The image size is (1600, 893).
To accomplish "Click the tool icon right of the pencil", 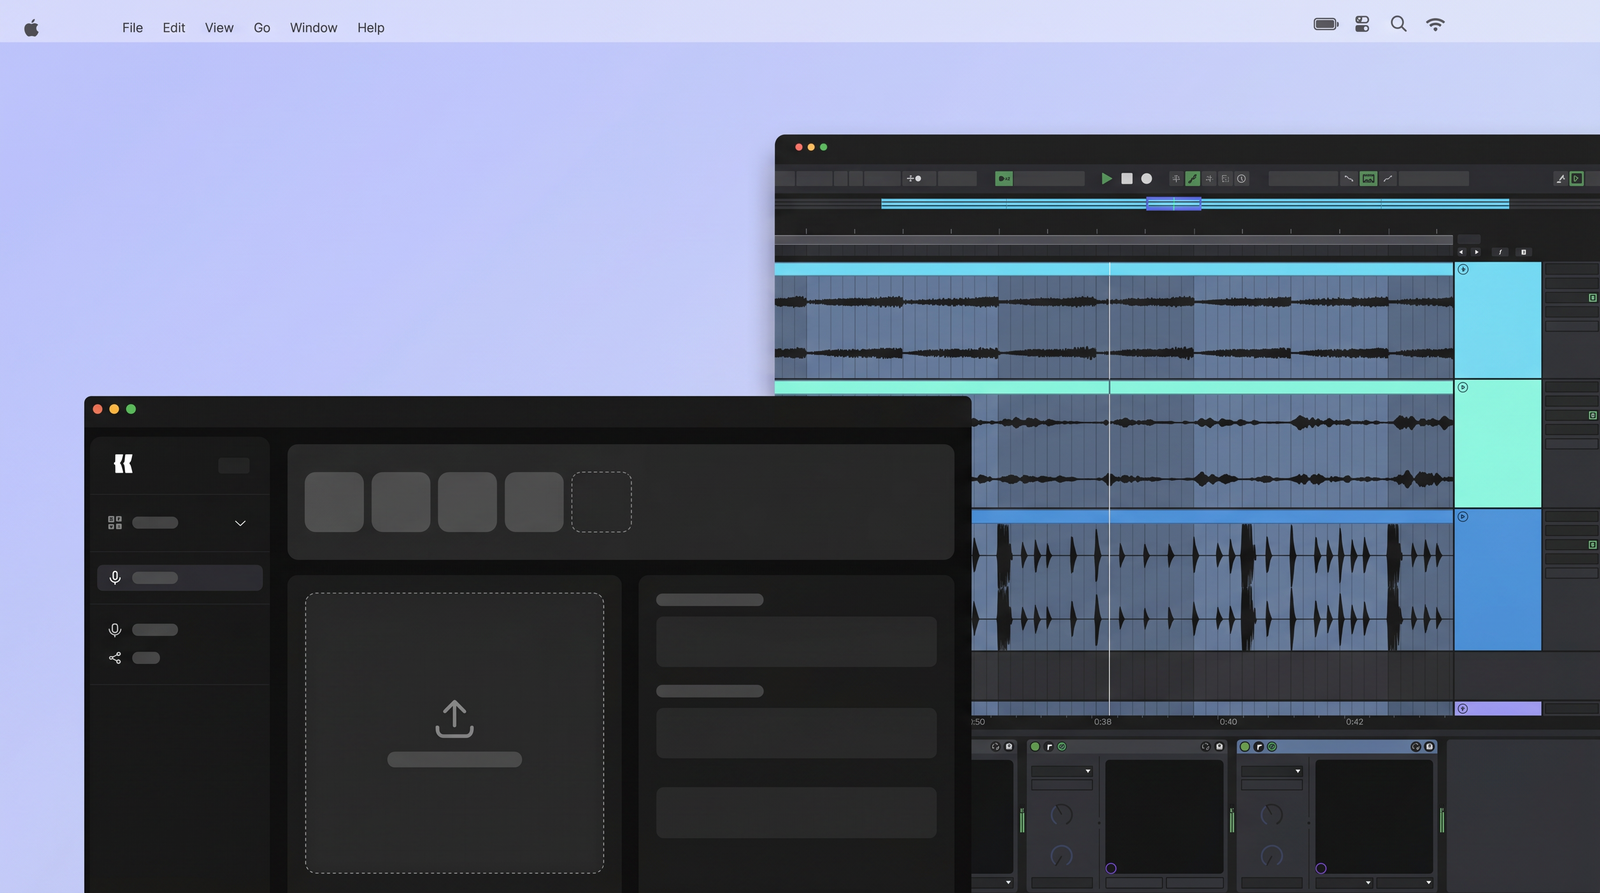I will [x=1209, y=178].
